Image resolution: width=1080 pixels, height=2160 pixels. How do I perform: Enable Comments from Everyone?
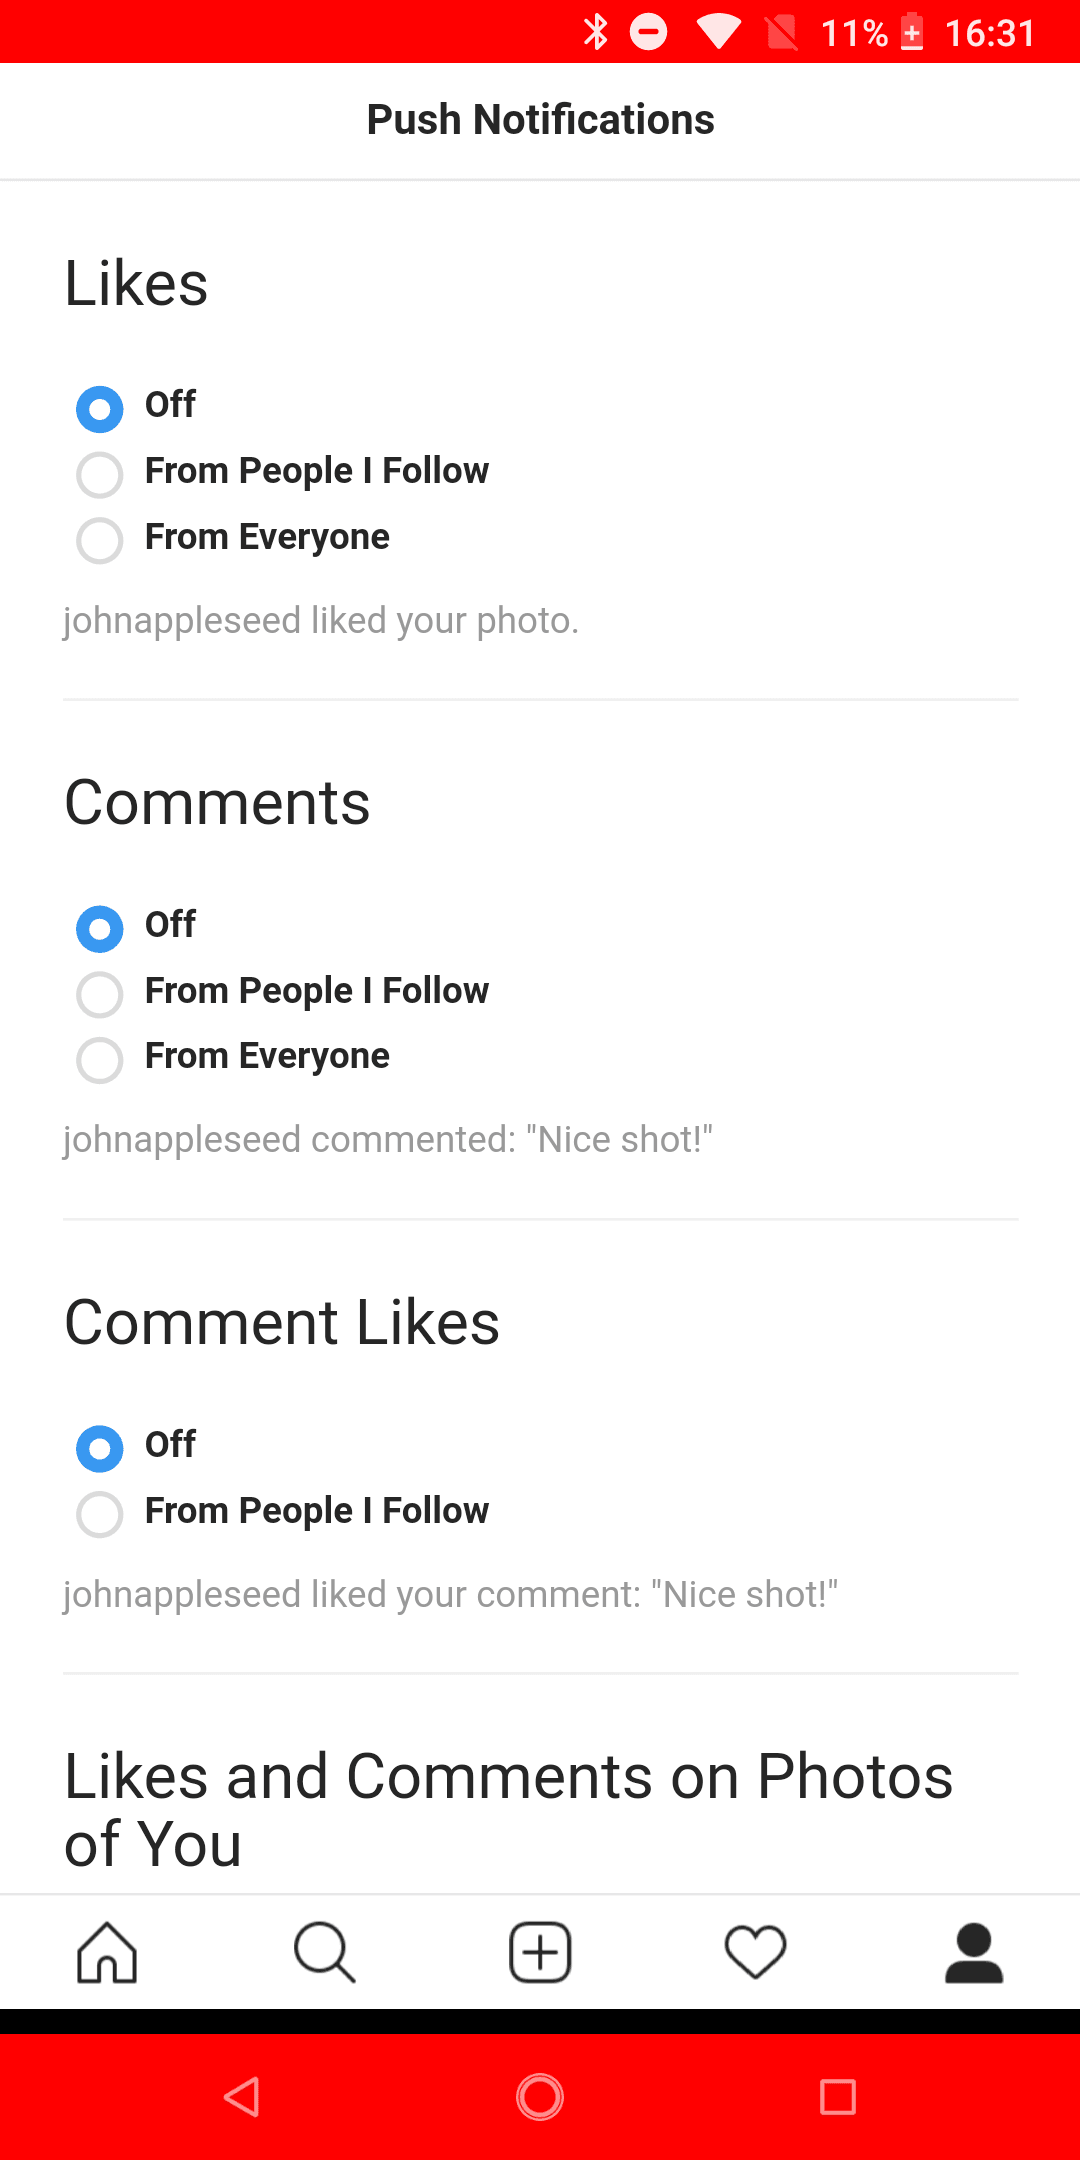[x=100, y=1059]
